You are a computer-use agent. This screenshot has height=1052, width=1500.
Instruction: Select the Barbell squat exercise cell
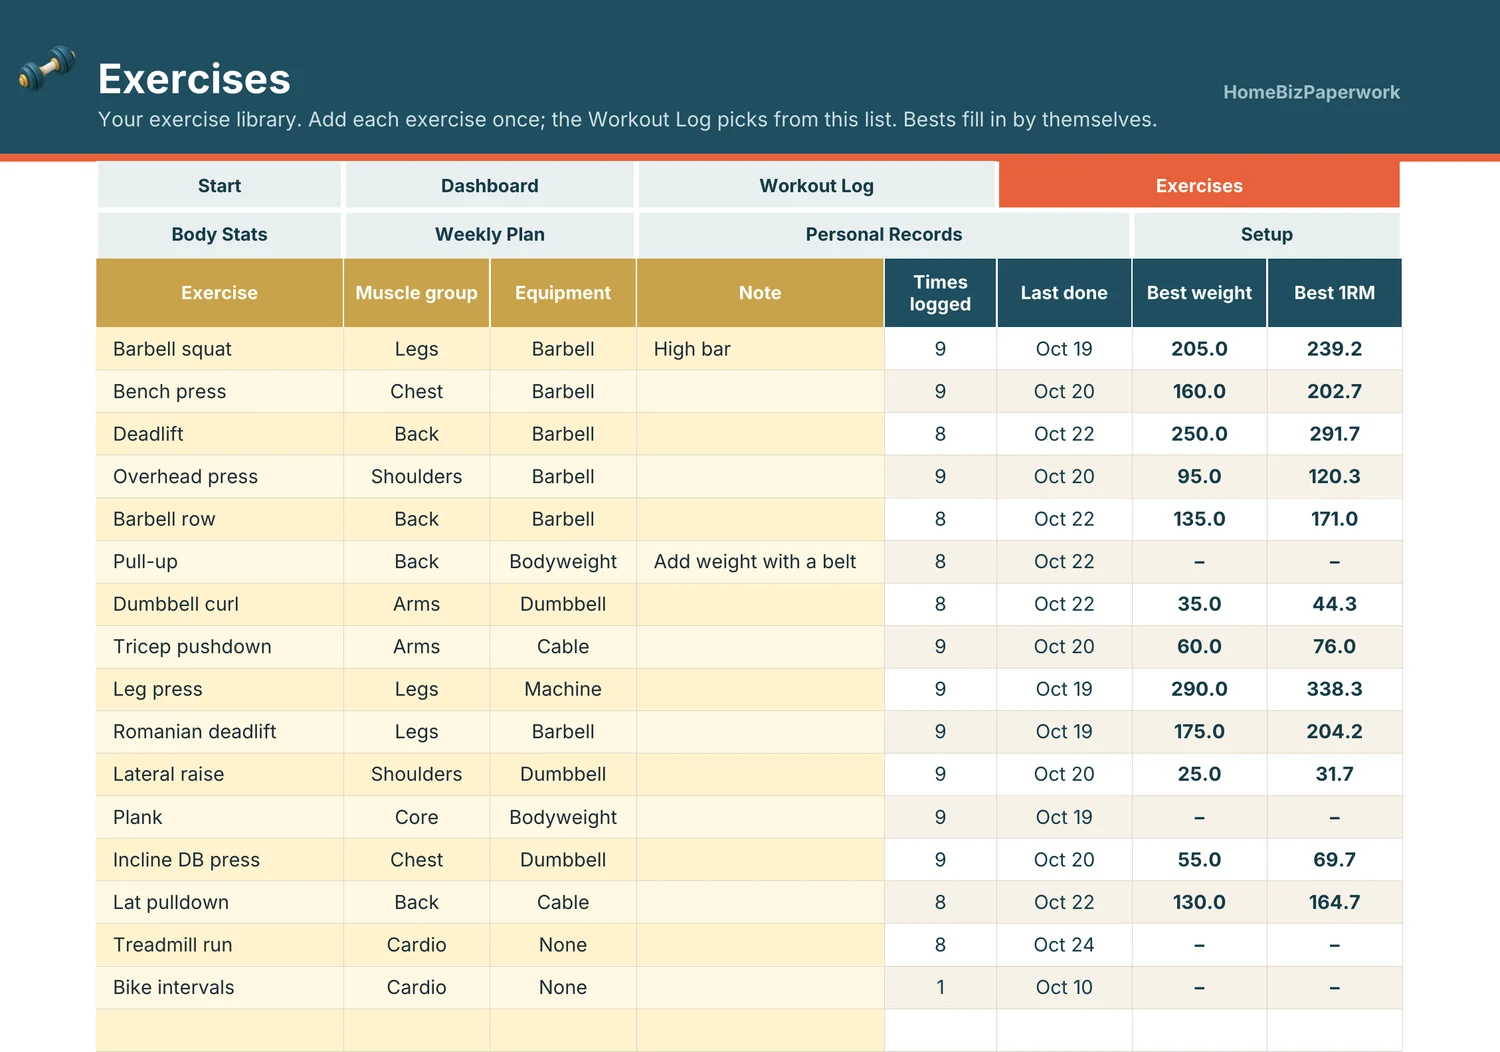pyautogui.click(x=219, y=349)
